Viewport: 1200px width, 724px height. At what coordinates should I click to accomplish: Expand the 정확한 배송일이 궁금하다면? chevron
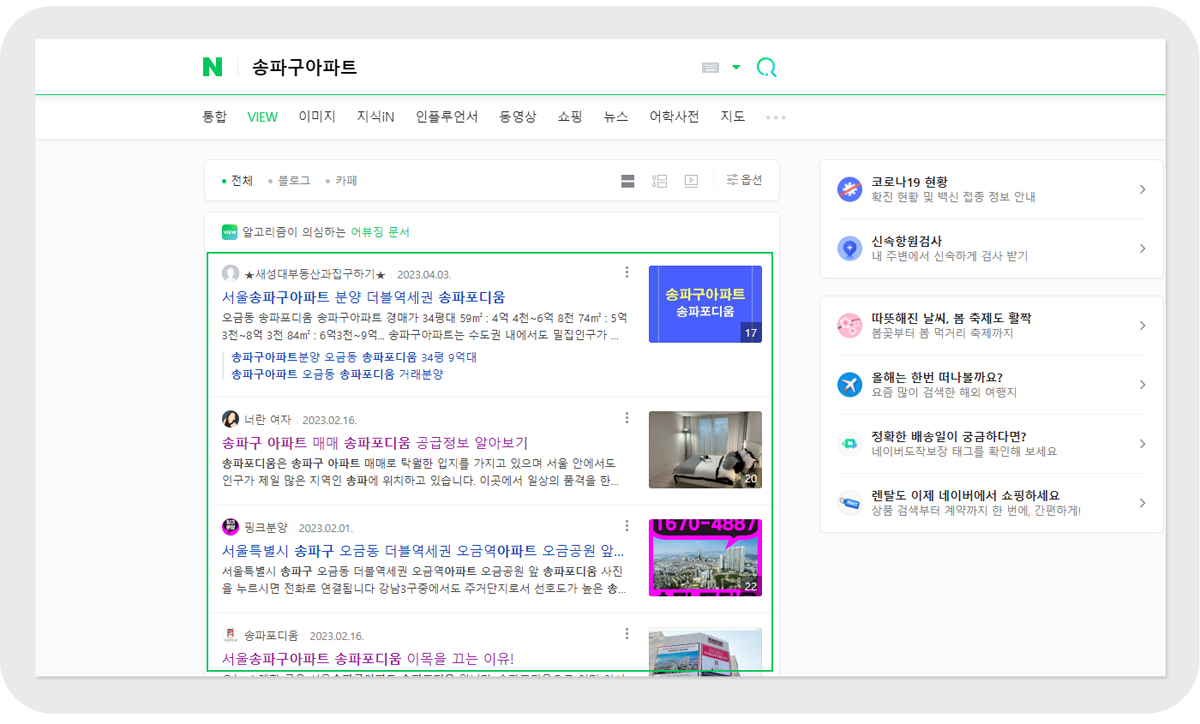tap(1142, 444)
